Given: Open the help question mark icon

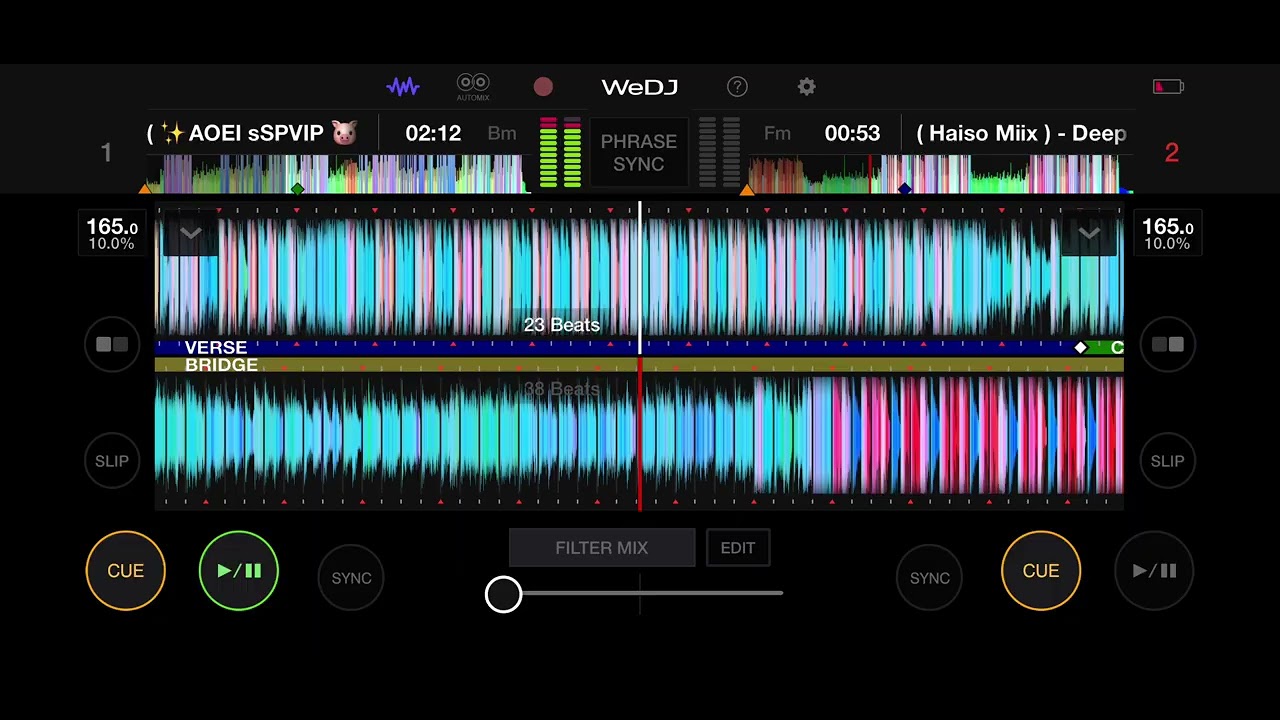Looking at the screenshot, I should coord(737,87).
